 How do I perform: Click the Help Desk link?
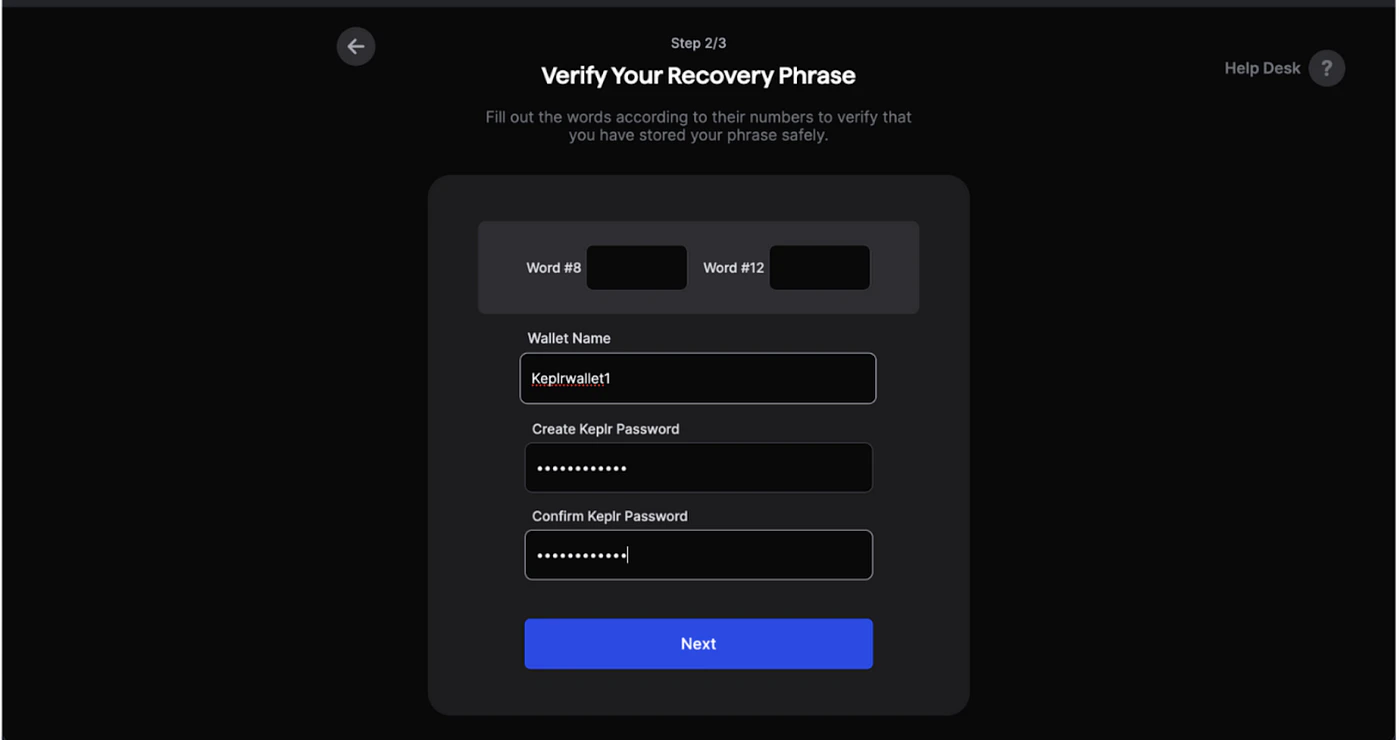coord(1262,68)
